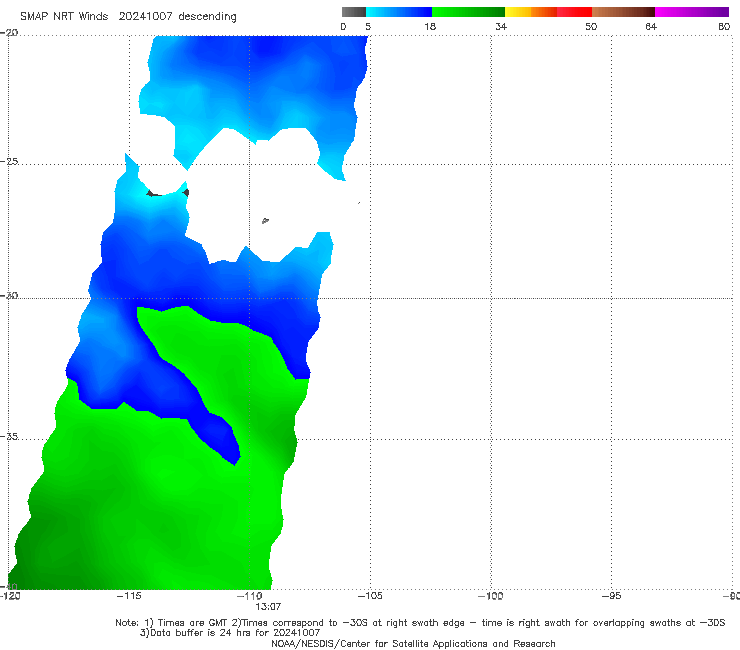Click the small island marker near -27 latitude
Screen dimensions: 740x650
tap(265, 220)
